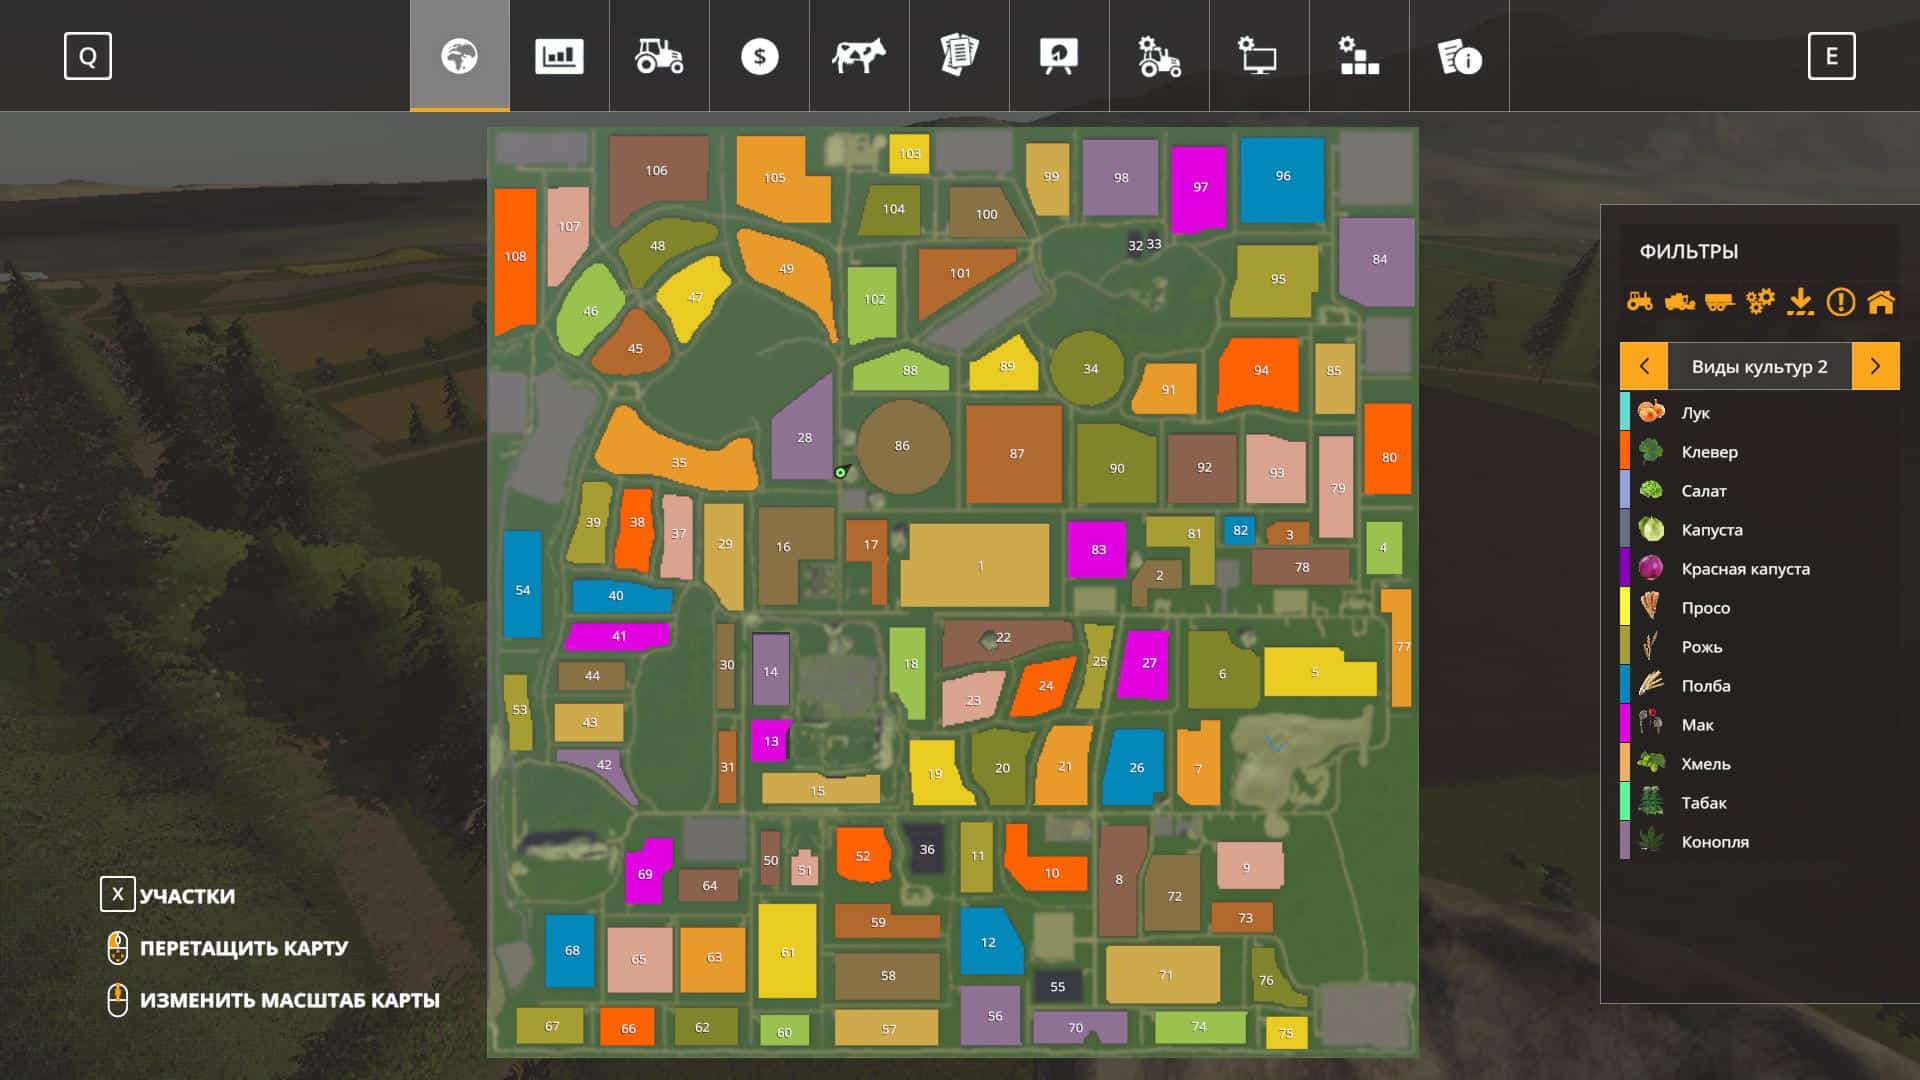The width and height of the screenshot is (1920, 1080).
Task: Switch to previous crop type filter page
Action: (x=1644, y=366)
